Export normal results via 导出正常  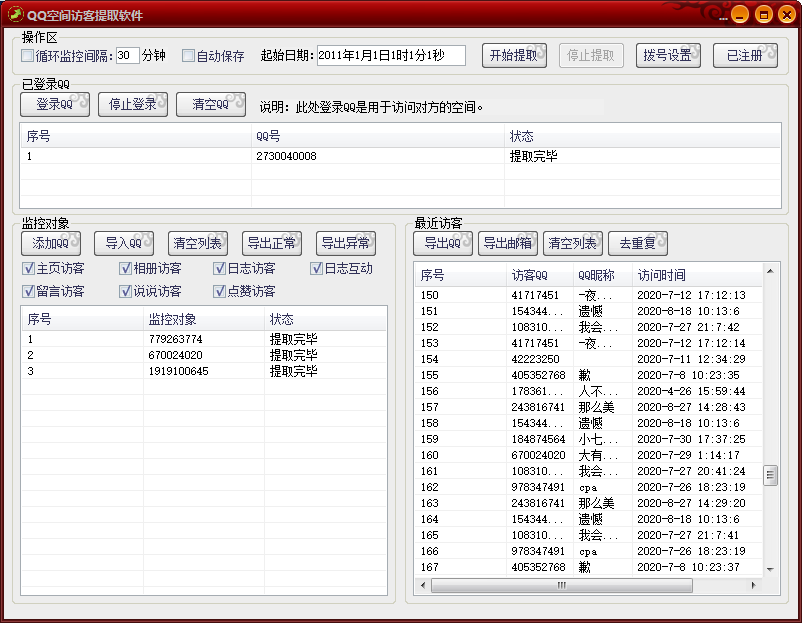click(x=272, y=243)
